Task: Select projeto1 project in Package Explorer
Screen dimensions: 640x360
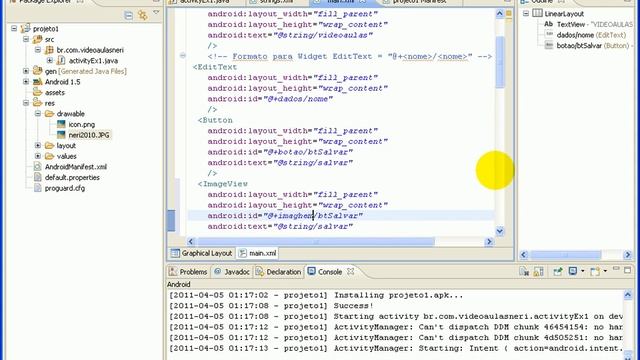Action: pos(46,29)
